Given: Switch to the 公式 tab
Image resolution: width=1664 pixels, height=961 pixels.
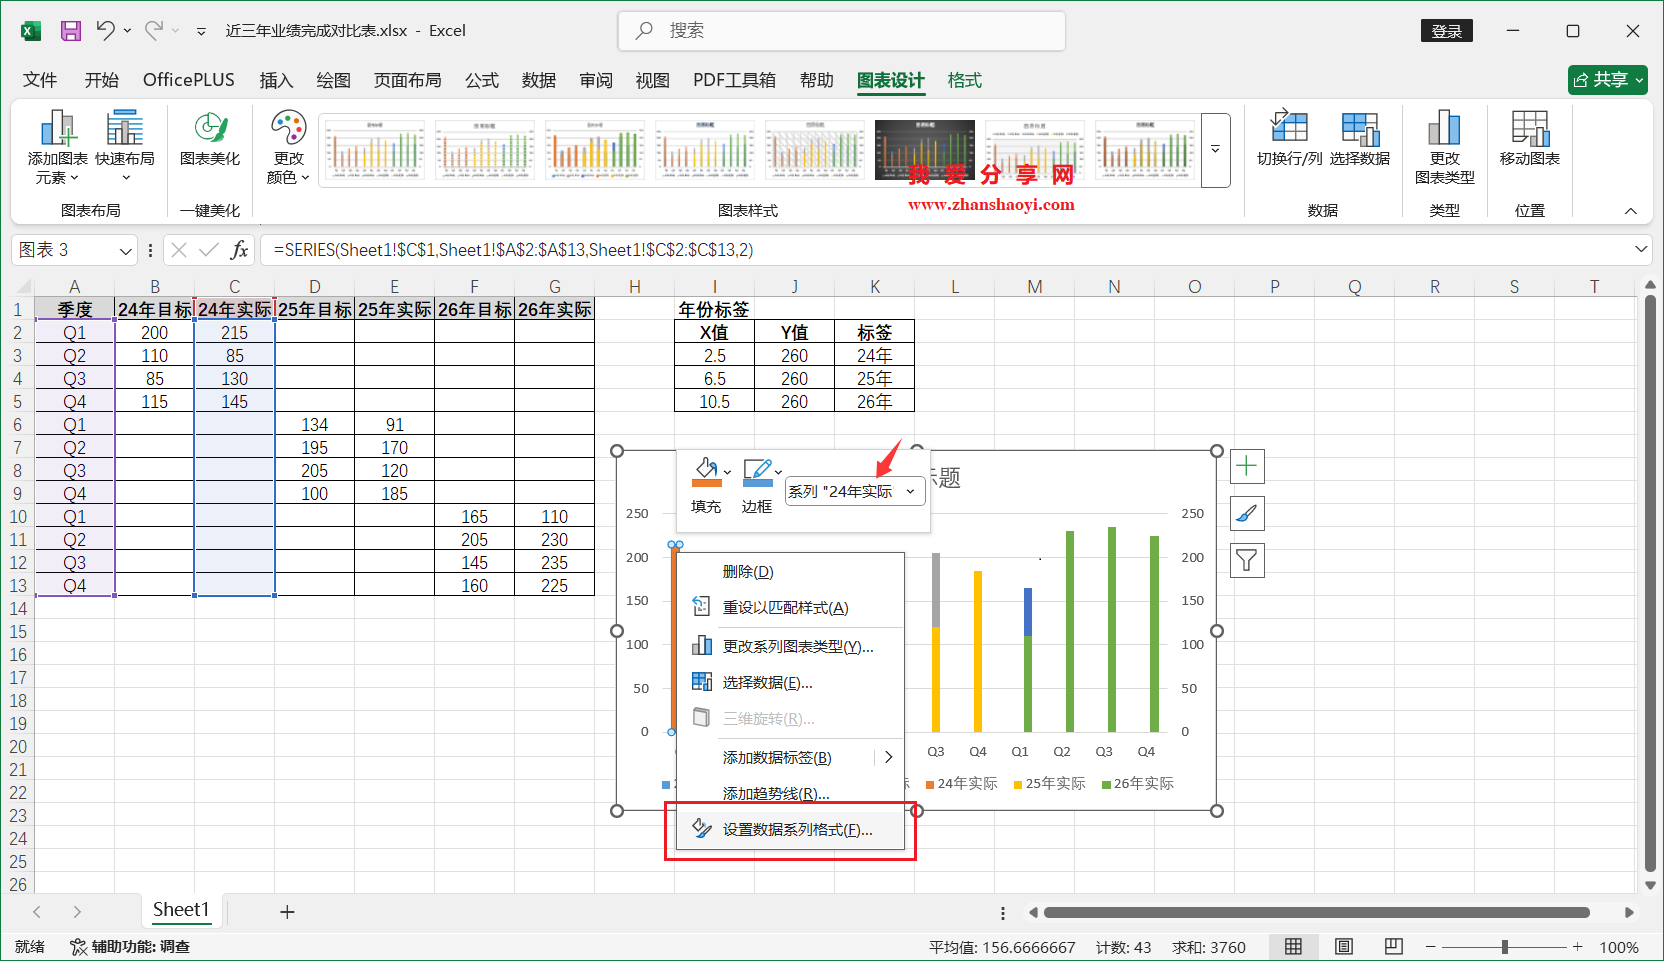Looking at the screenshot, I should (x=482, y=80).
